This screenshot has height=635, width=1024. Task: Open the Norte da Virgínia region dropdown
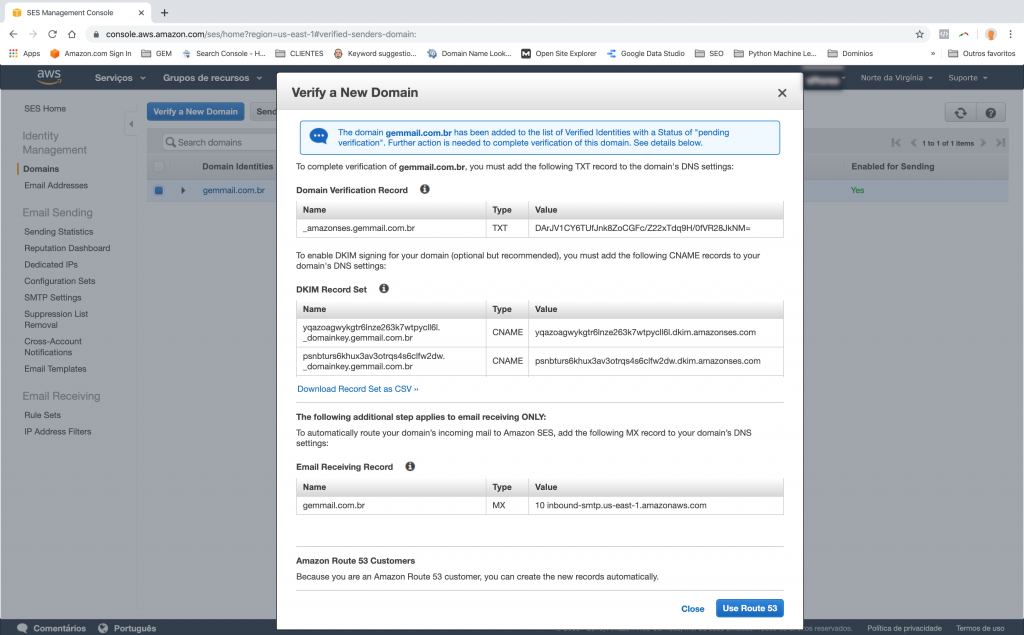[896, 78]
